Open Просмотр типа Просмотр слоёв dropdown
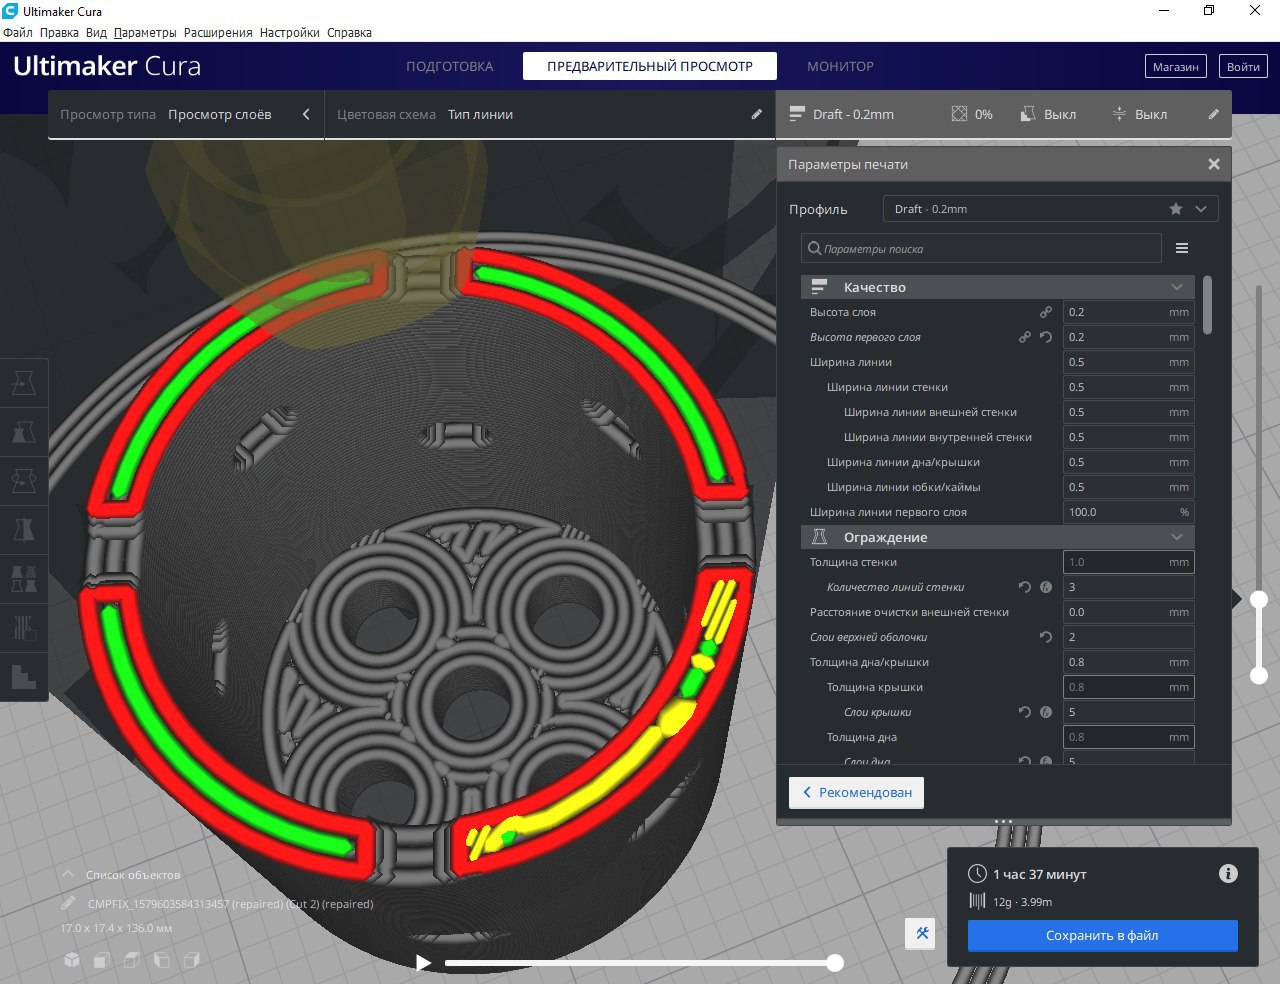 186,114
